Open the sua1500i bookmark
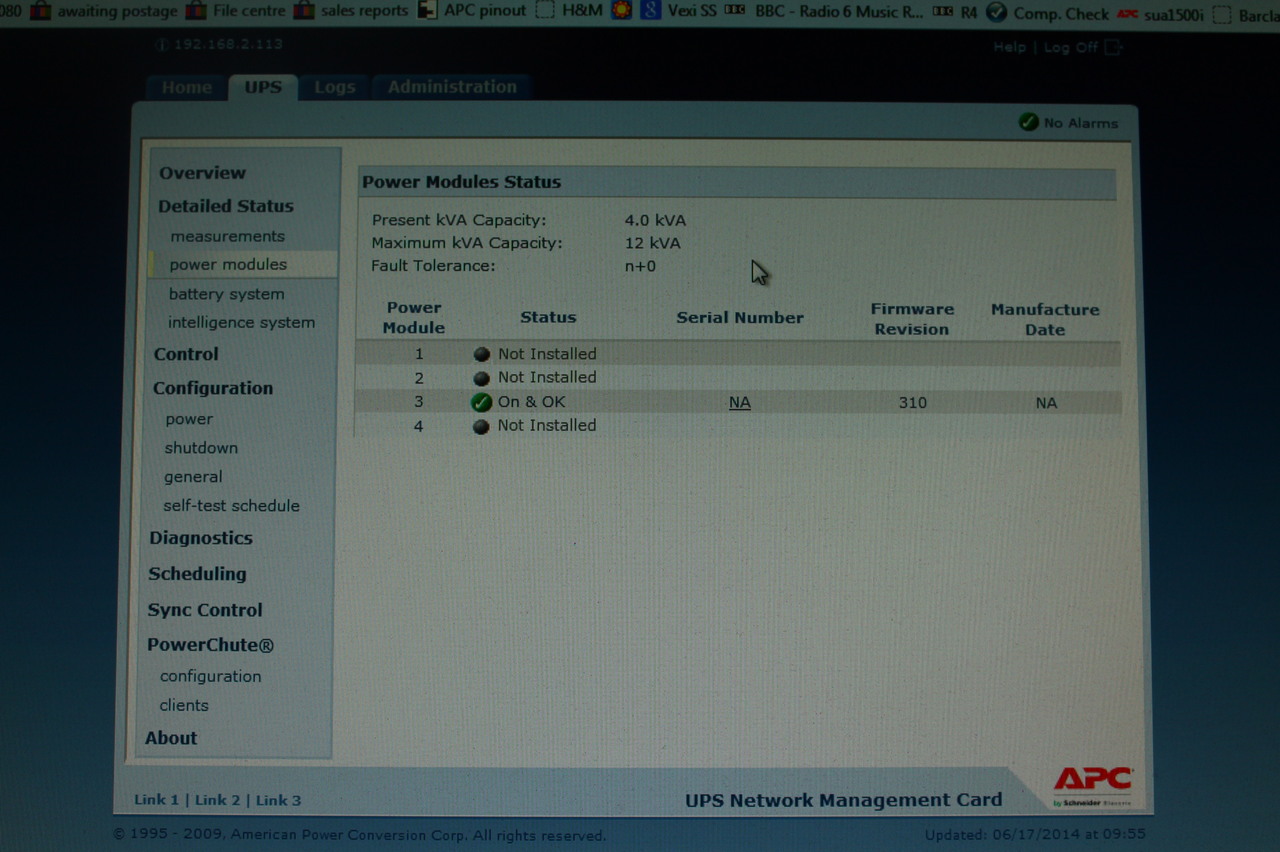The height and width of the screenshot is (852, 1280). click(x=1160, y=14)
